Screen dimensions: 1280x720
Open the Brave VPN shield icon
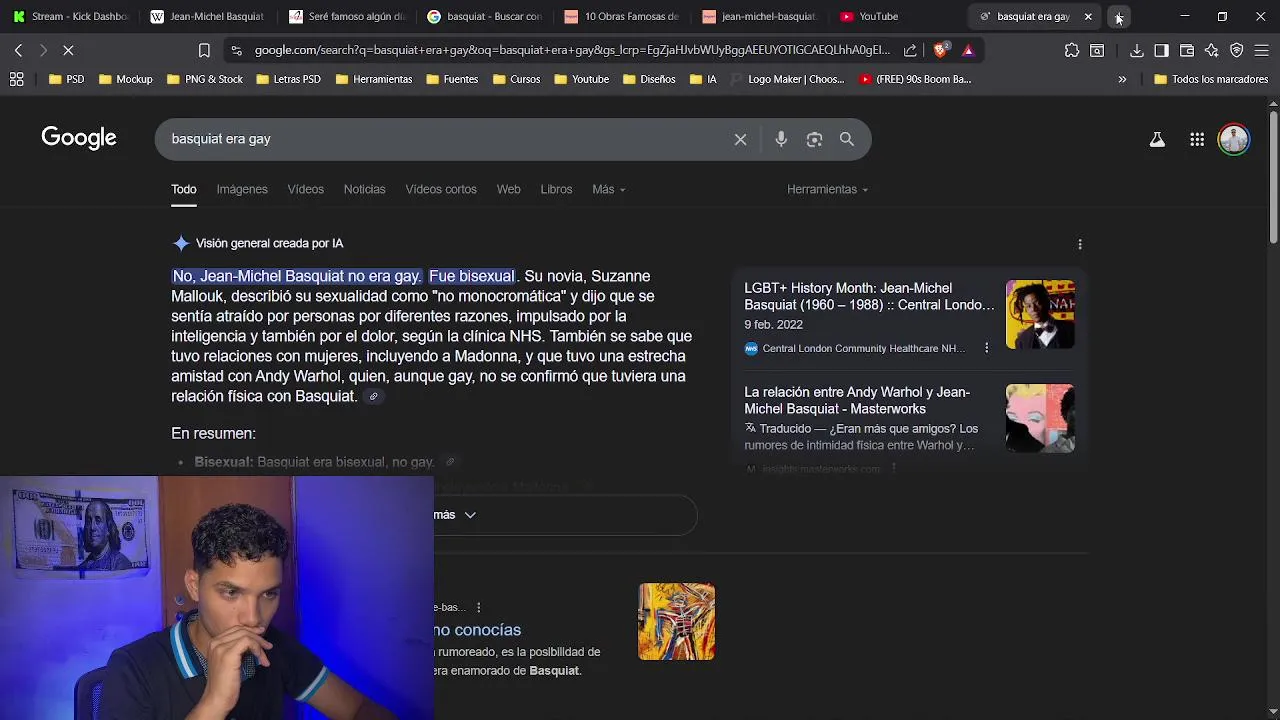[1237, 50]
